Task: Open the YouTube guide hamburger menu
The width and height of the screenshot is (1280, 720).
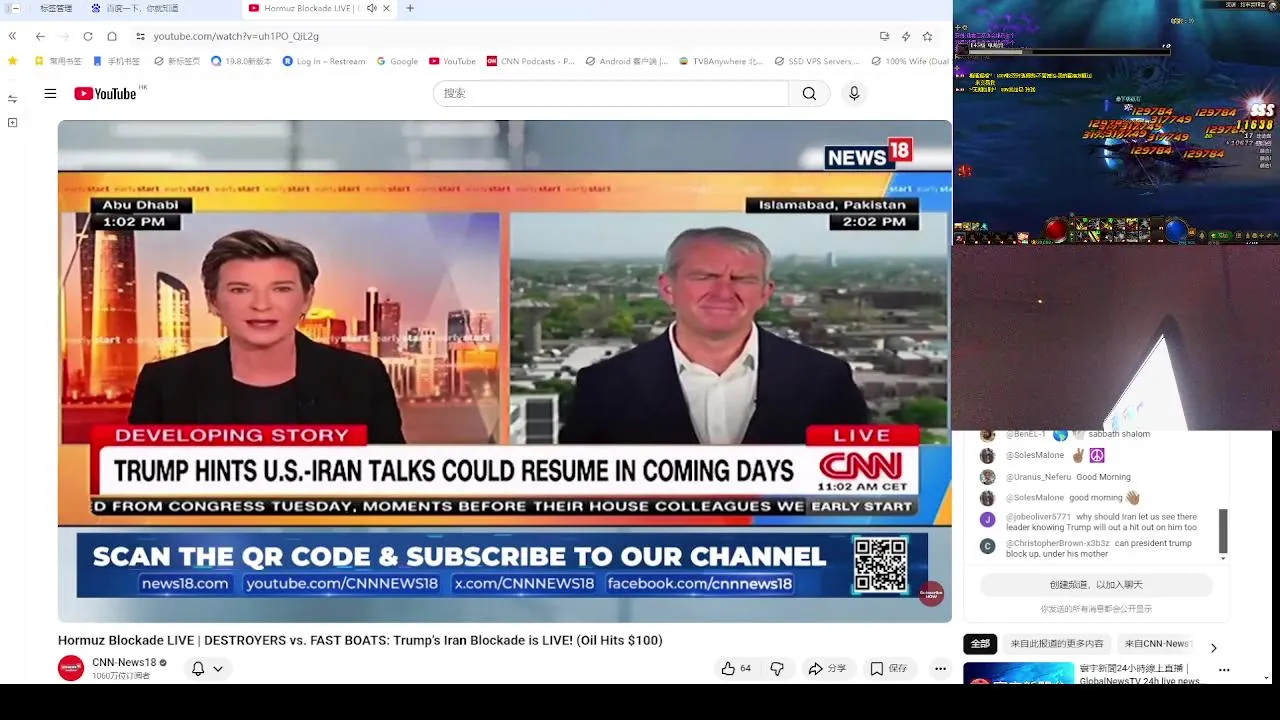Action: [50, 93]
